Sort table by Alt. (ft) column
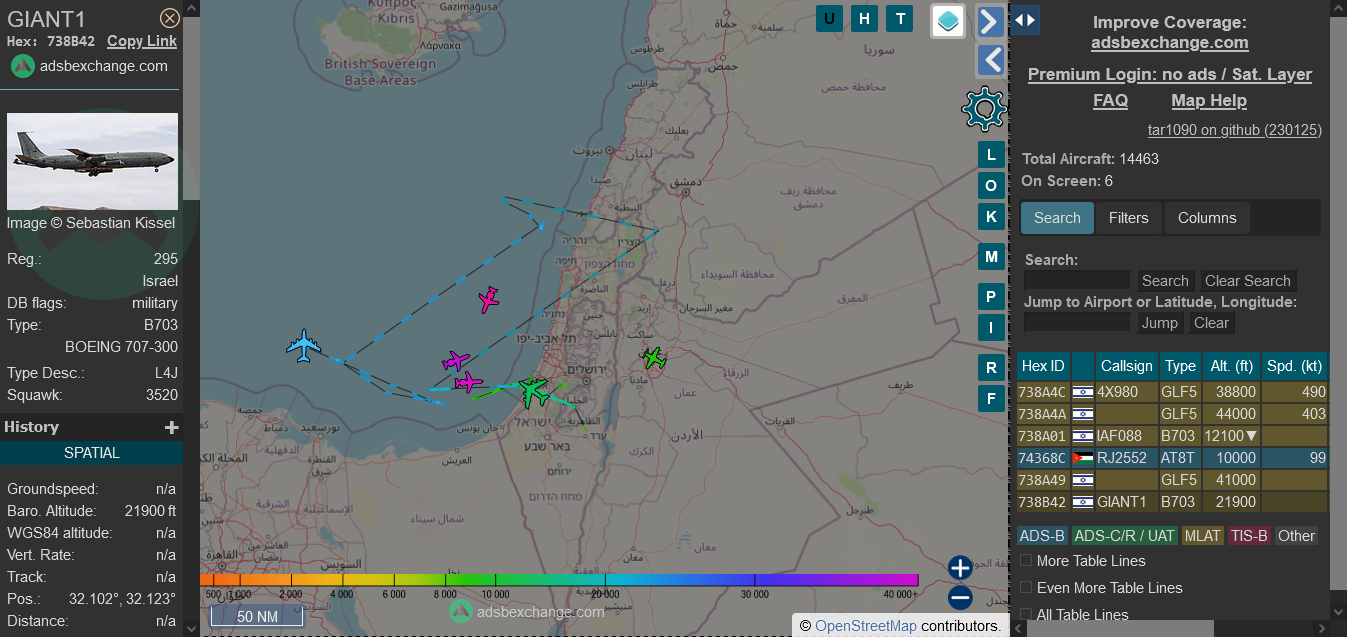The width and height of the screenshot is (1347, 637). tap(1231, 366)
